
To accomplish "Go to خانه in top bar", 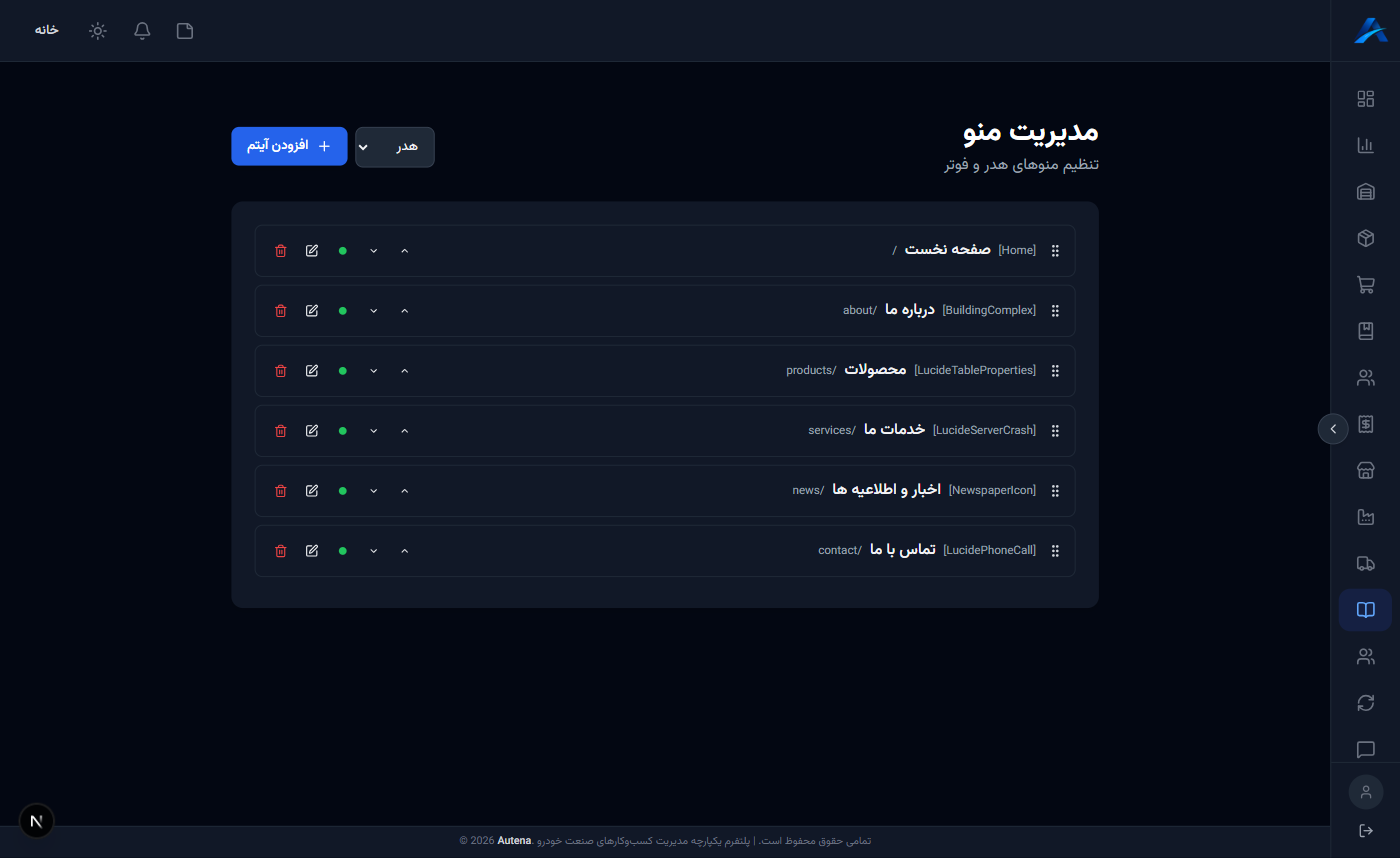I will tap(46, 30).
